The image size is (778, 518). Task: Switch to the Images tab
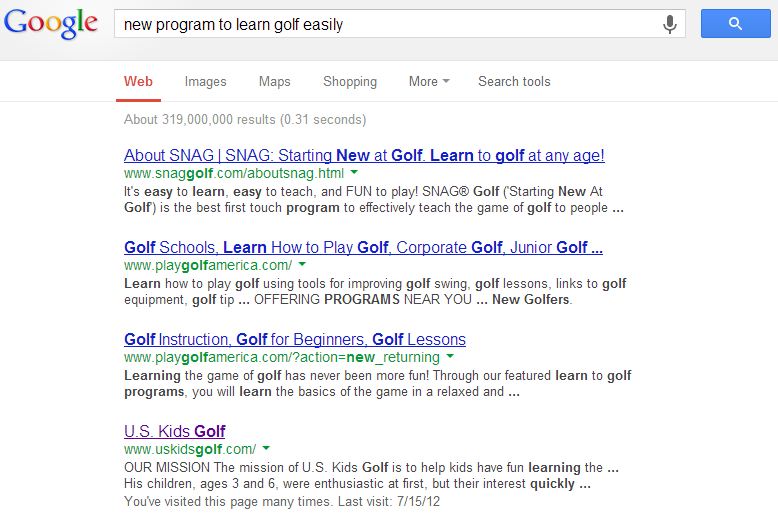205,81
